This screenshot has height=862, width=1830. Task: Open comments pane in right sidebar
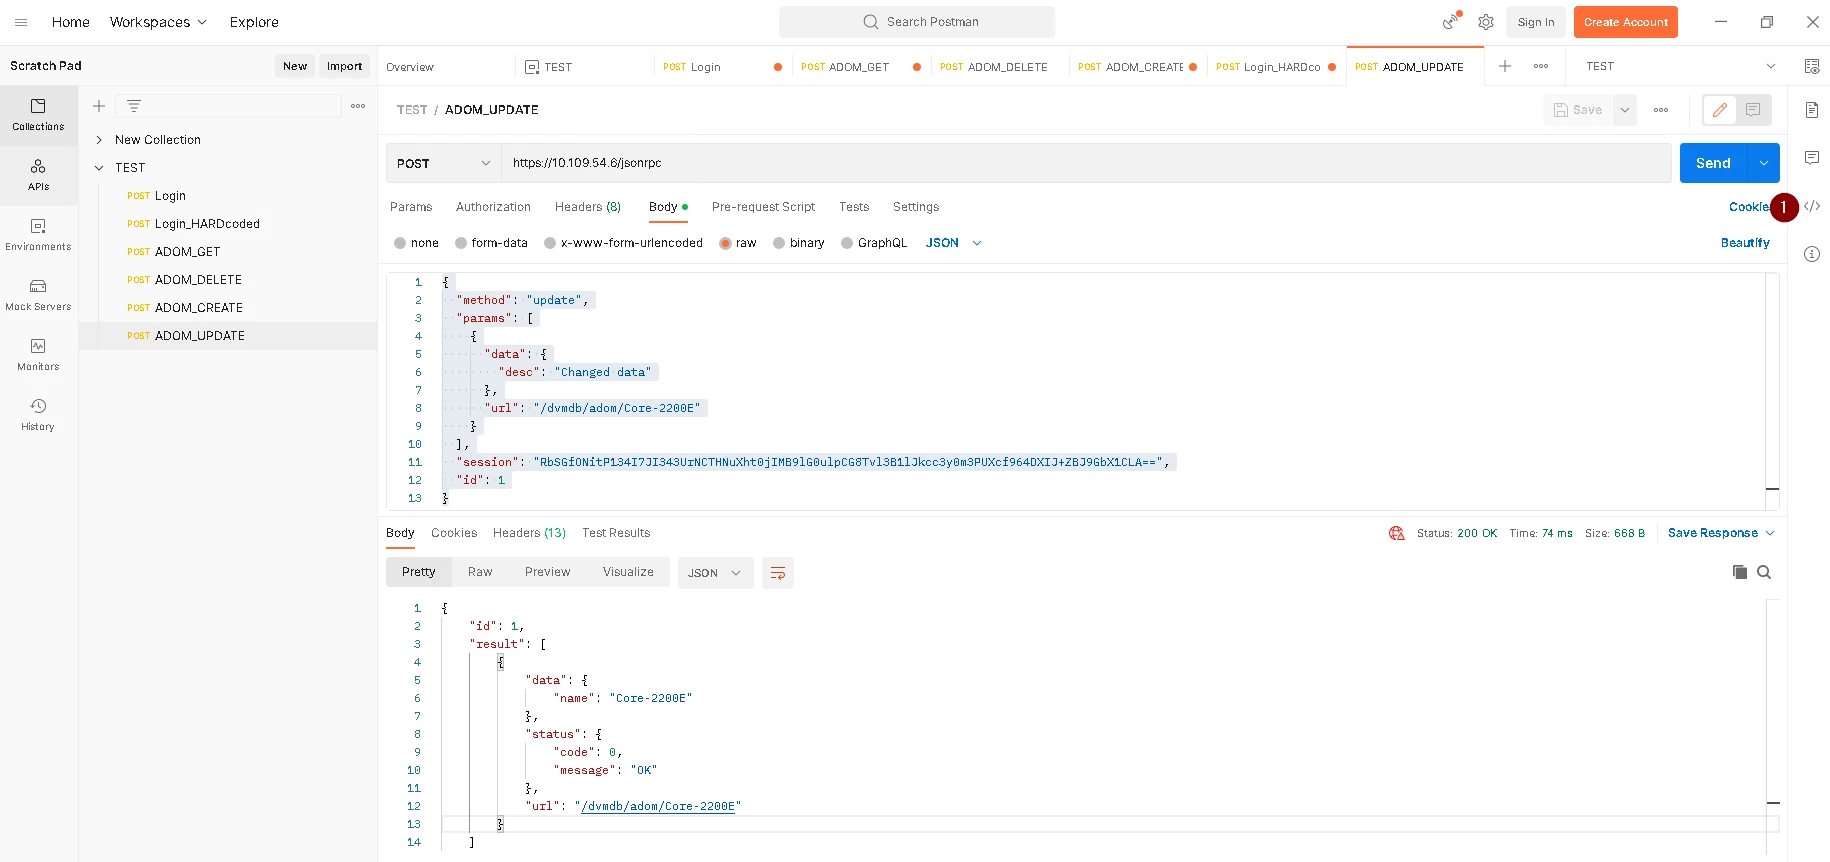[x=1811, y=158]
